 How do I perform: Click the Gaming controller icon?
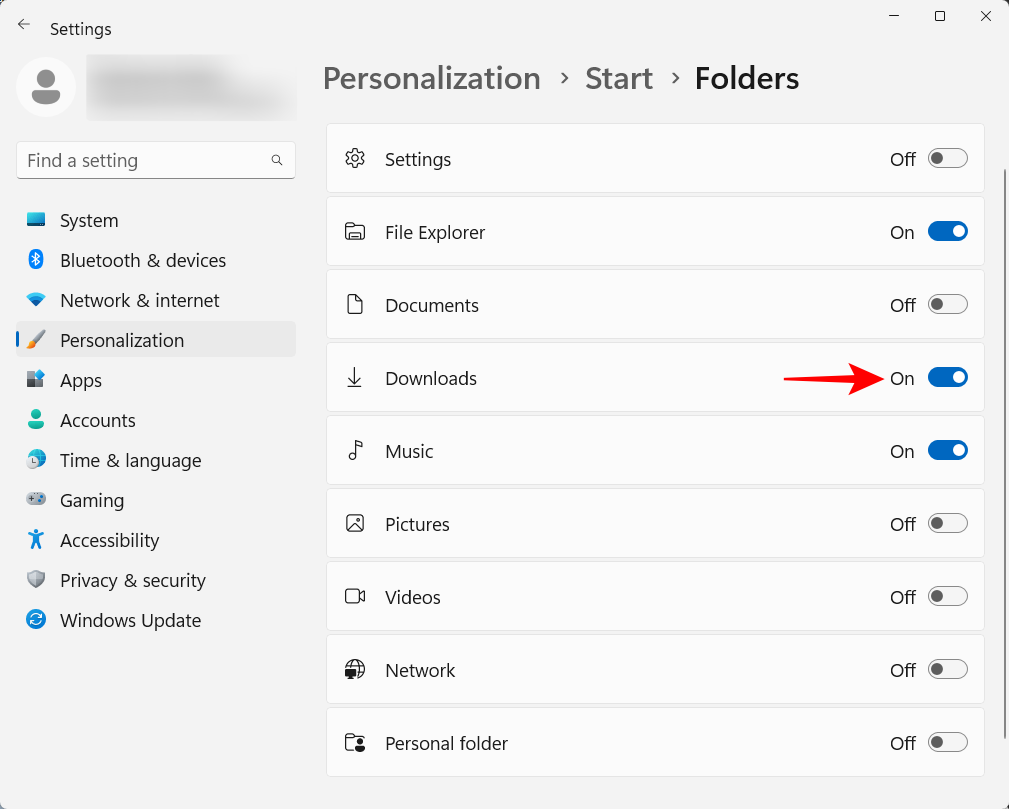pos(35,500)
